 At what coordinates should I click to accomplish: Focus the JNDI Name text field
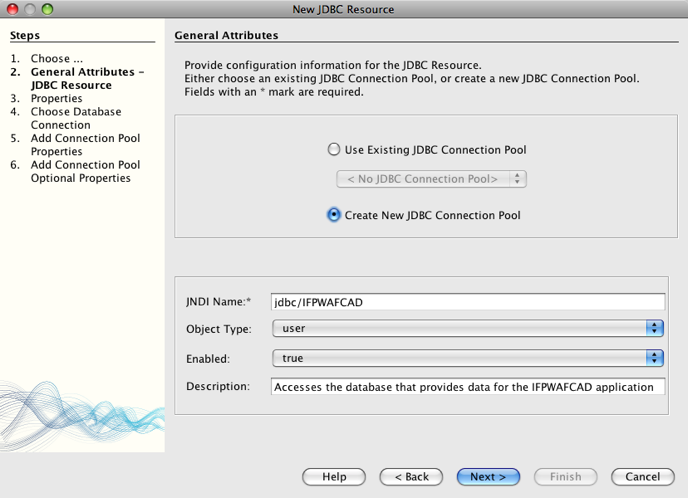point(467,301)
